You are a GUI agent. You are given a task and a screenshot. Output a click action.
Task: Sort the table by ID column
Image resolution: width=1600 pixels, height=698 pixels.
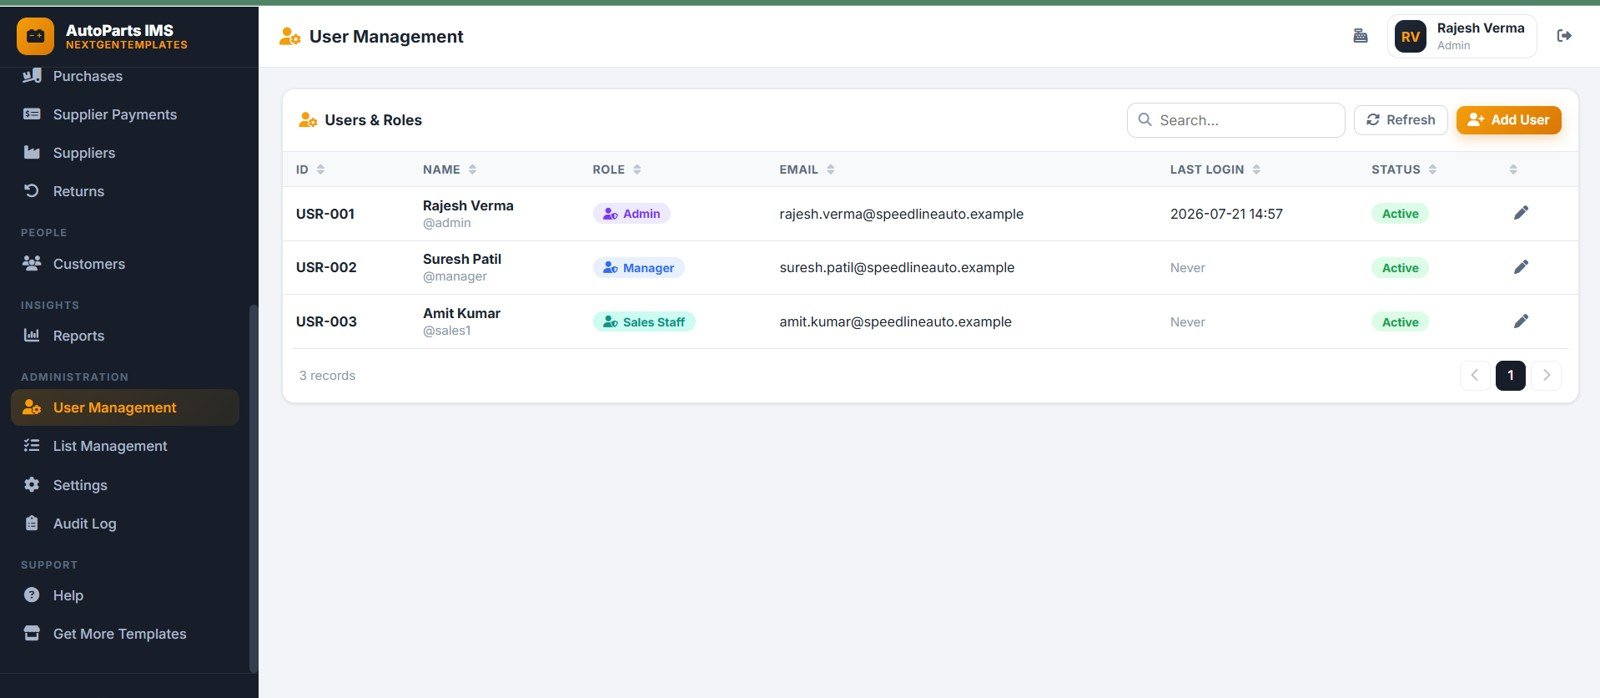(310, 170)
